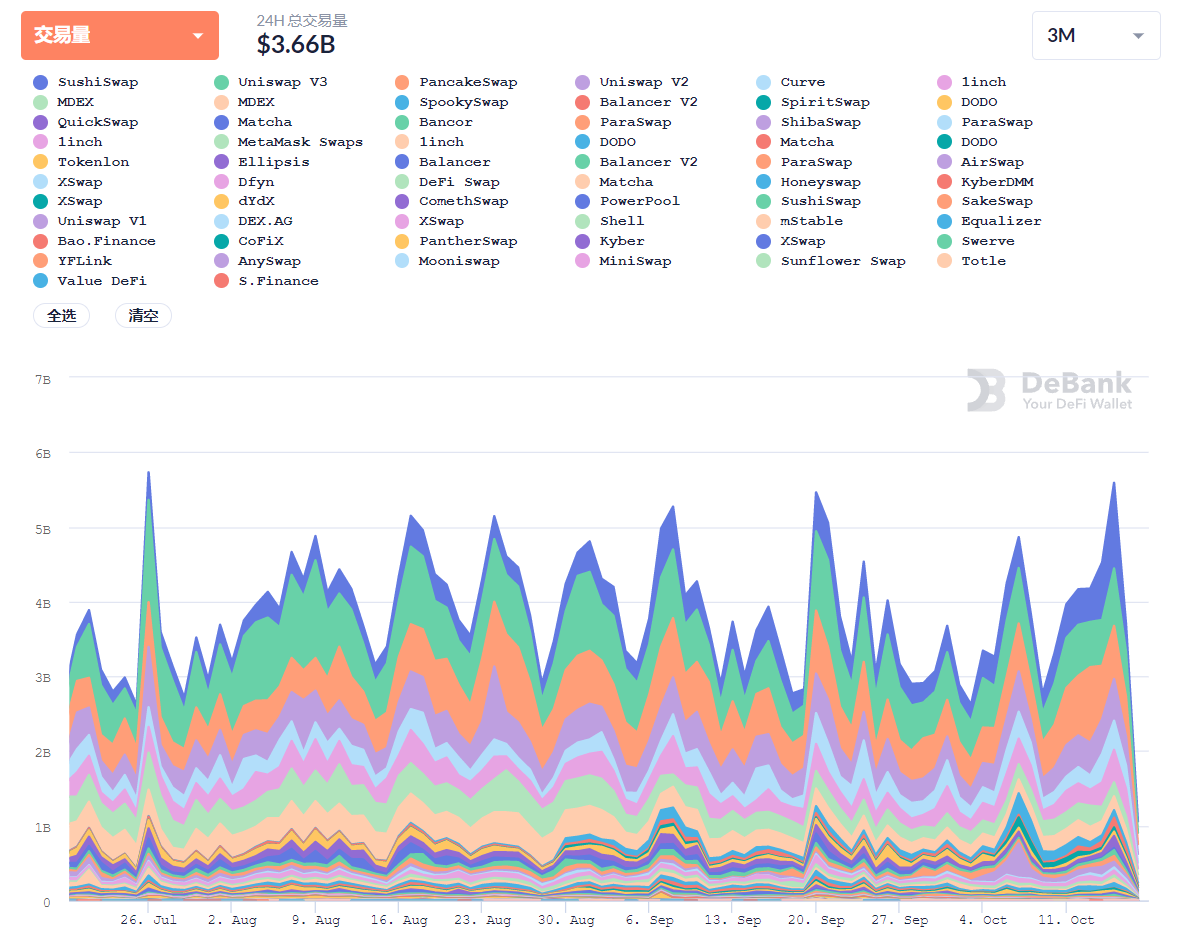Viewport: 1183px width, 932px height.
Task: Click the DeFi Swap legend dot
Action: 402,182
